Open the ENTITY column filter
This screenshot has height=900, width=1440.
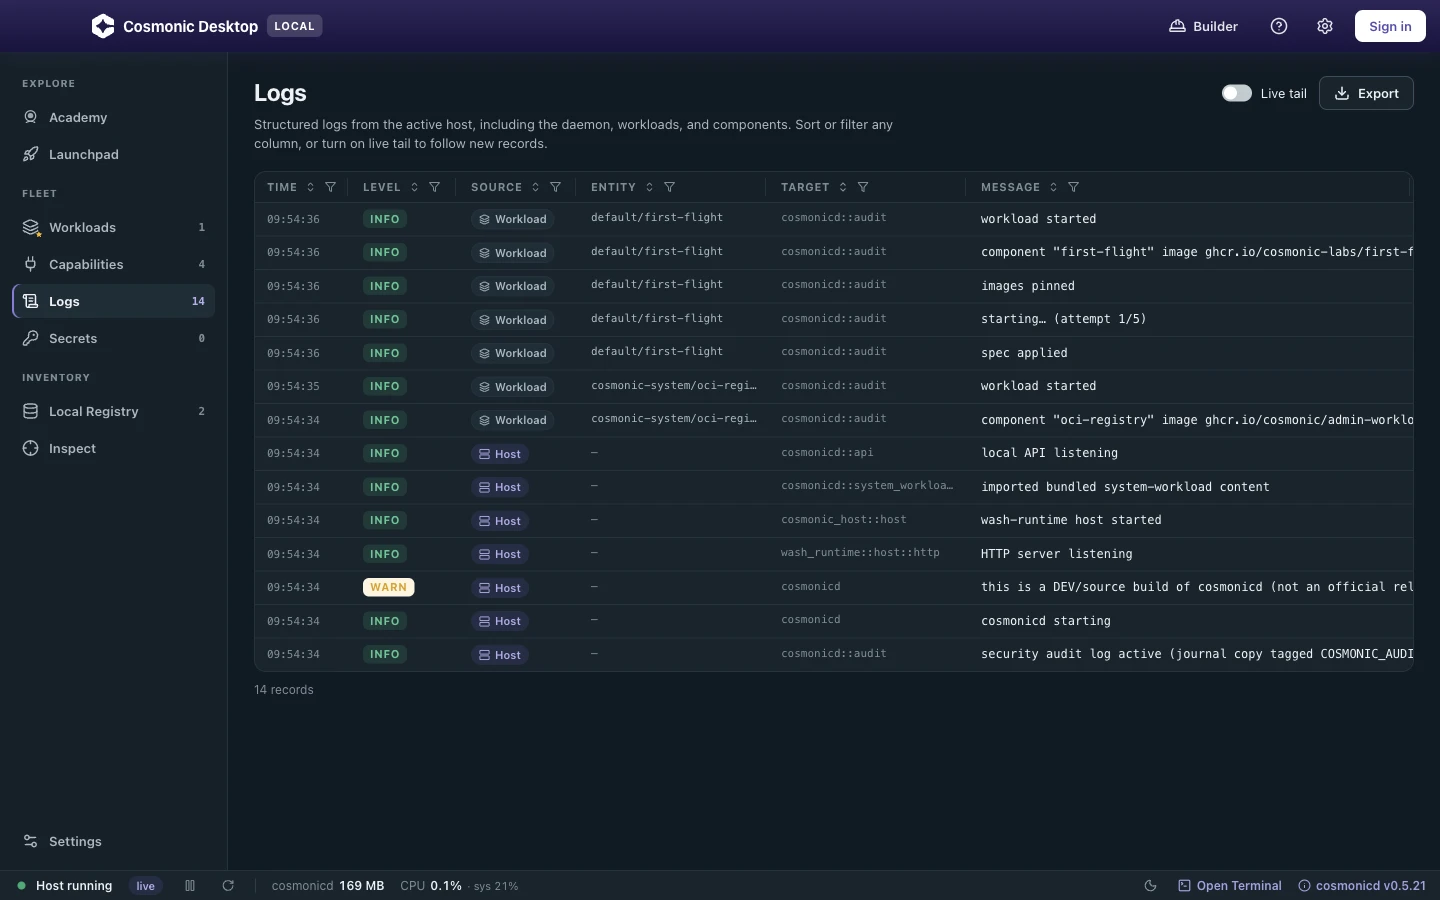(x=670, y=187)
